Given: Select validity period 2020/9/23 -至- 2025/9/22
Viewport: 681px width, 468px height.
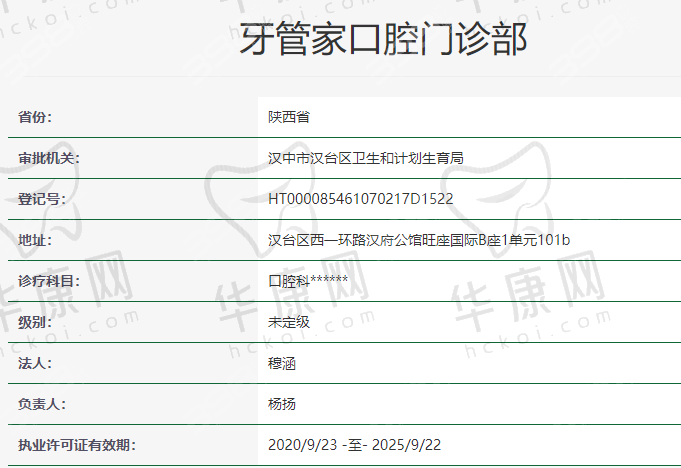Looking at the screenshot, I should click(x=354, y=445).
